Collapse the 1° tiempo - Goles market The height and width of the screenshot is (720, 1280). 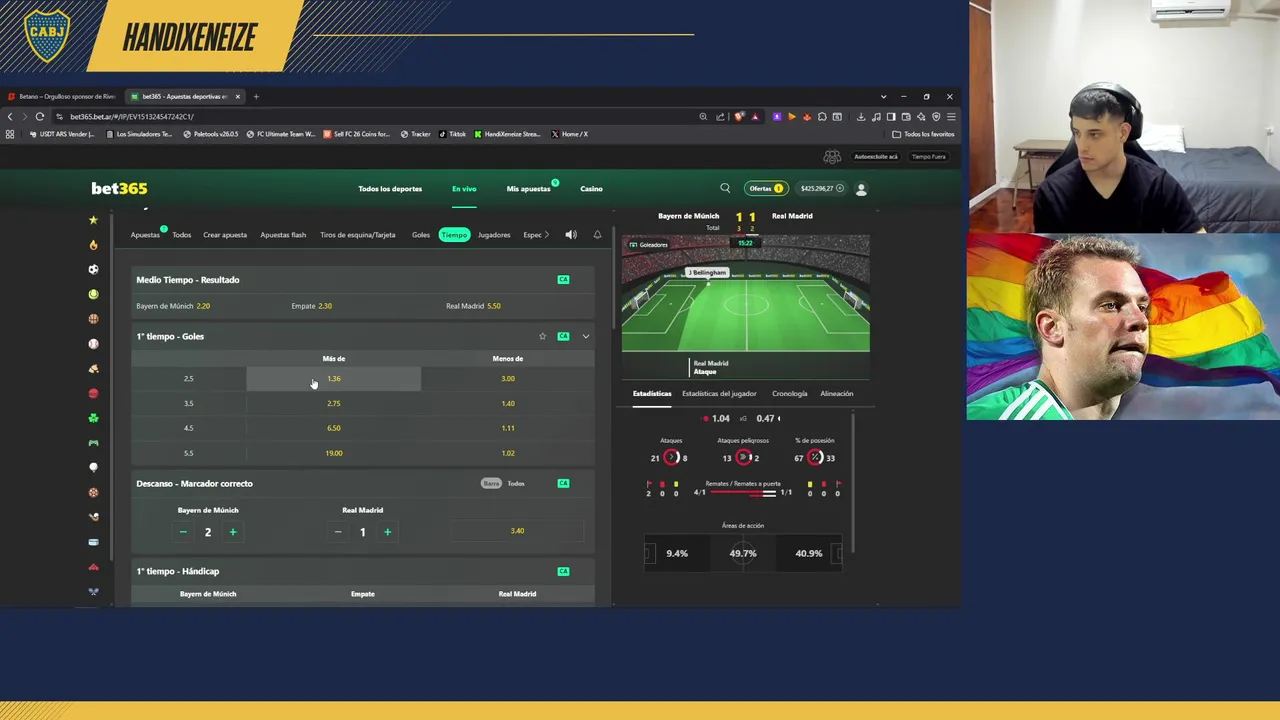[586, 336]
